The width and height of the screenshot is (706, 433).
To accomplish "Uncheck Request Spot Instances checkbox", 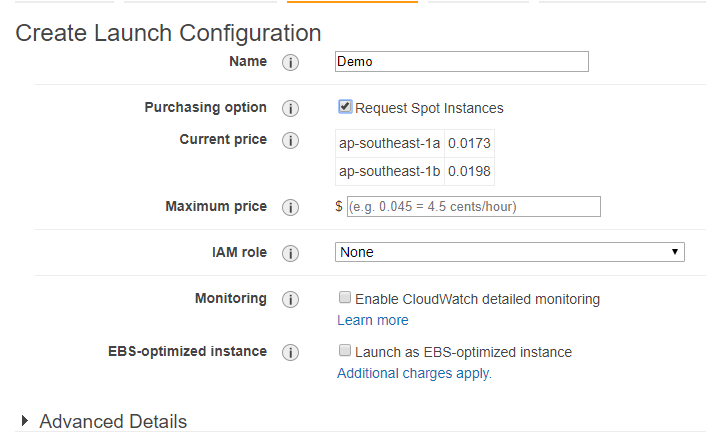I will coord(345,107).
